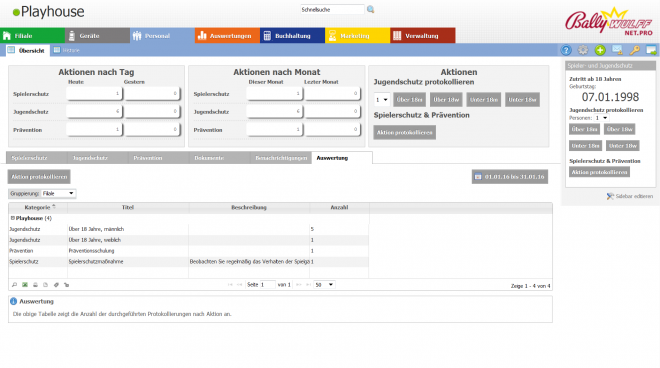Click sidebar Aktion protokollieren button

tap(599, 172)
